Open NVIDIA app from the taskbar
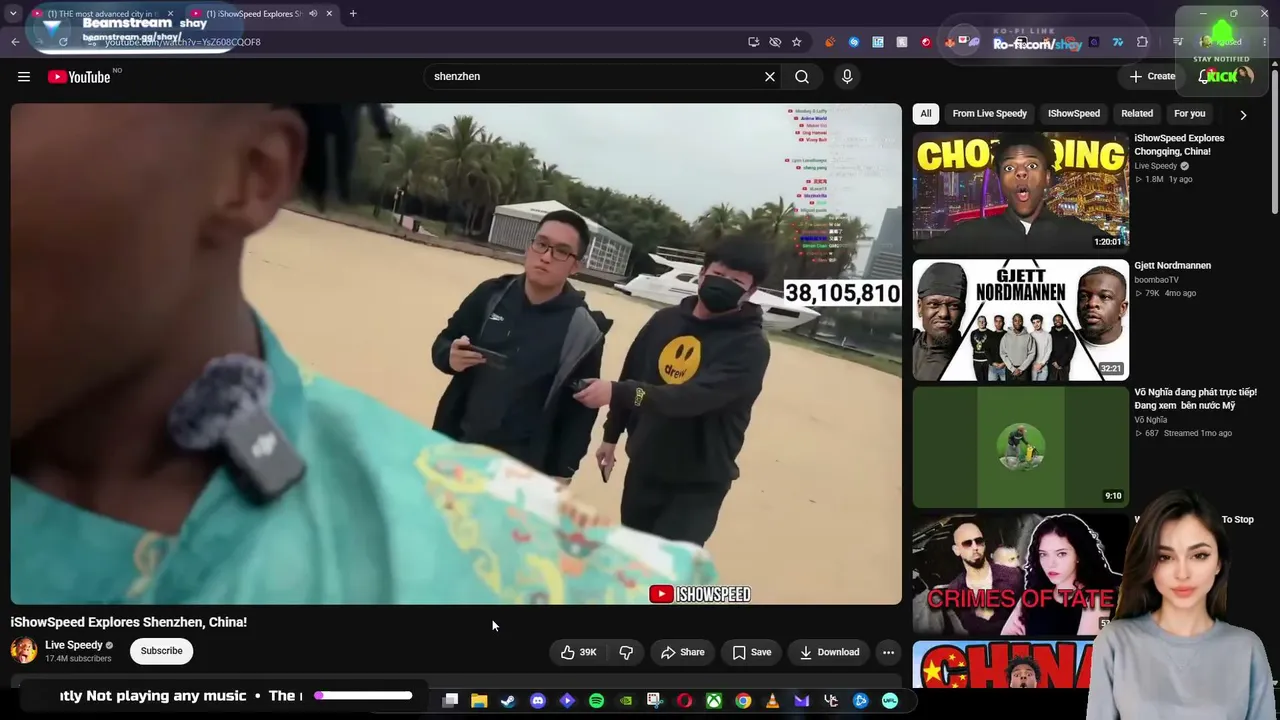Image resolution: width=1280 pixels, height=720 pixels. [x=626, y=701]
